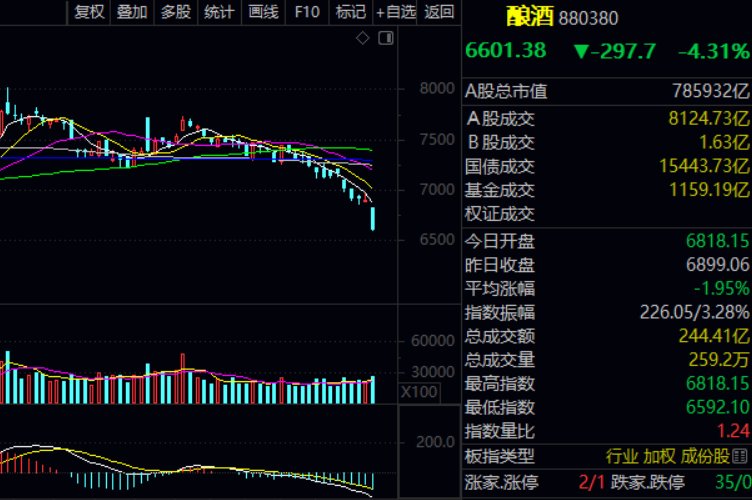Image resolution: width=752 pixels, height=500 pixels.
Task: Open the 复权 price adjustment menu
Action: coord(90,12)
